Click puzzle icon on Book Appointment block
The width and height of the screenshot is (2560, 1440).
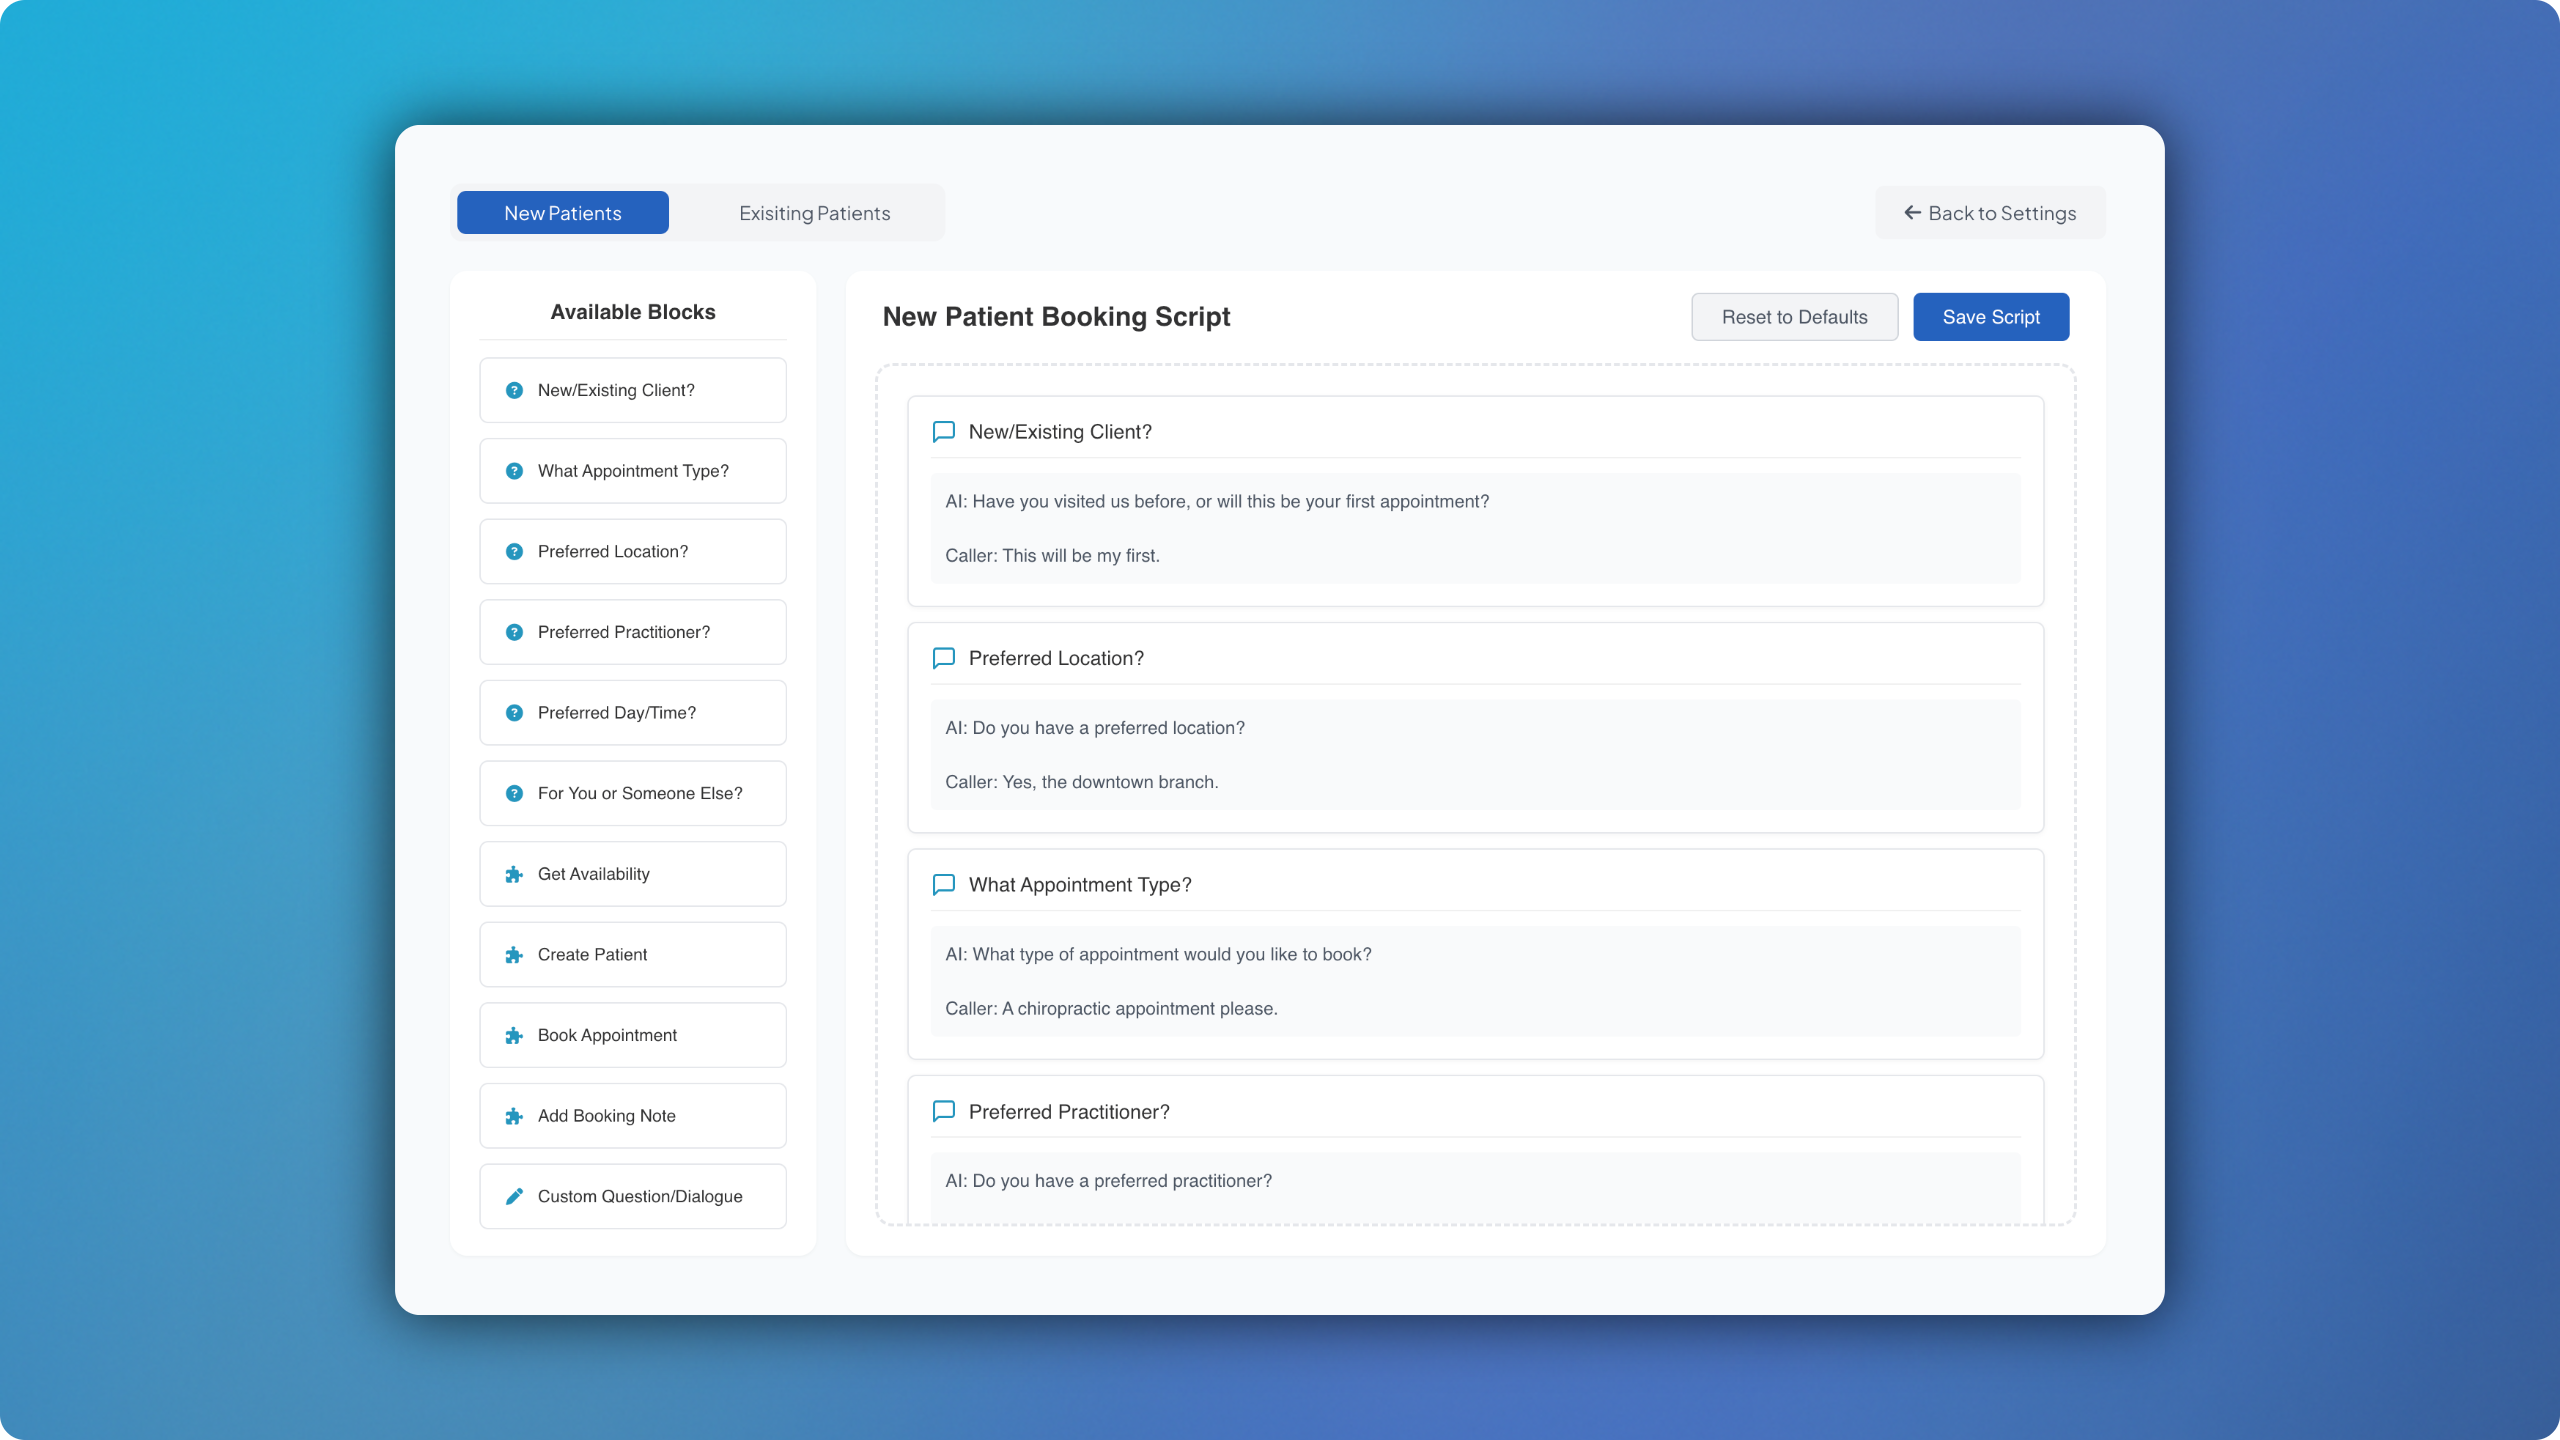coord(514,1036)
